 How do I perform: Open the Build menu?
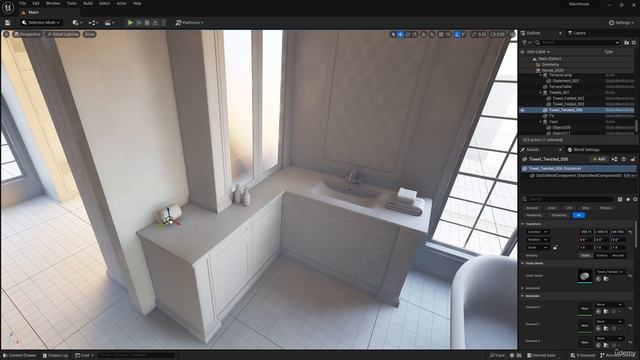click(x=88, y=3)
